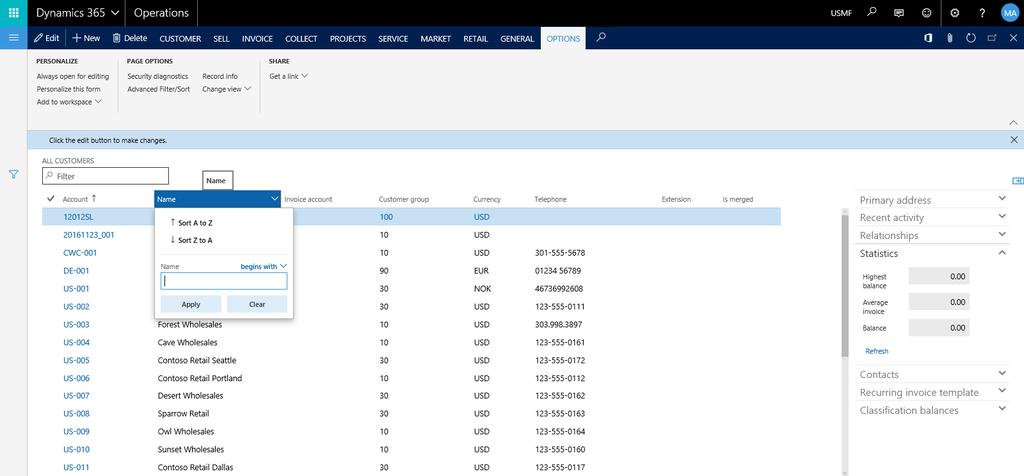Viewport: 1024px width, 476px height.
Task: Focus the All Customers Filter box
Action: pyautogui.click(x=106, y=176)
